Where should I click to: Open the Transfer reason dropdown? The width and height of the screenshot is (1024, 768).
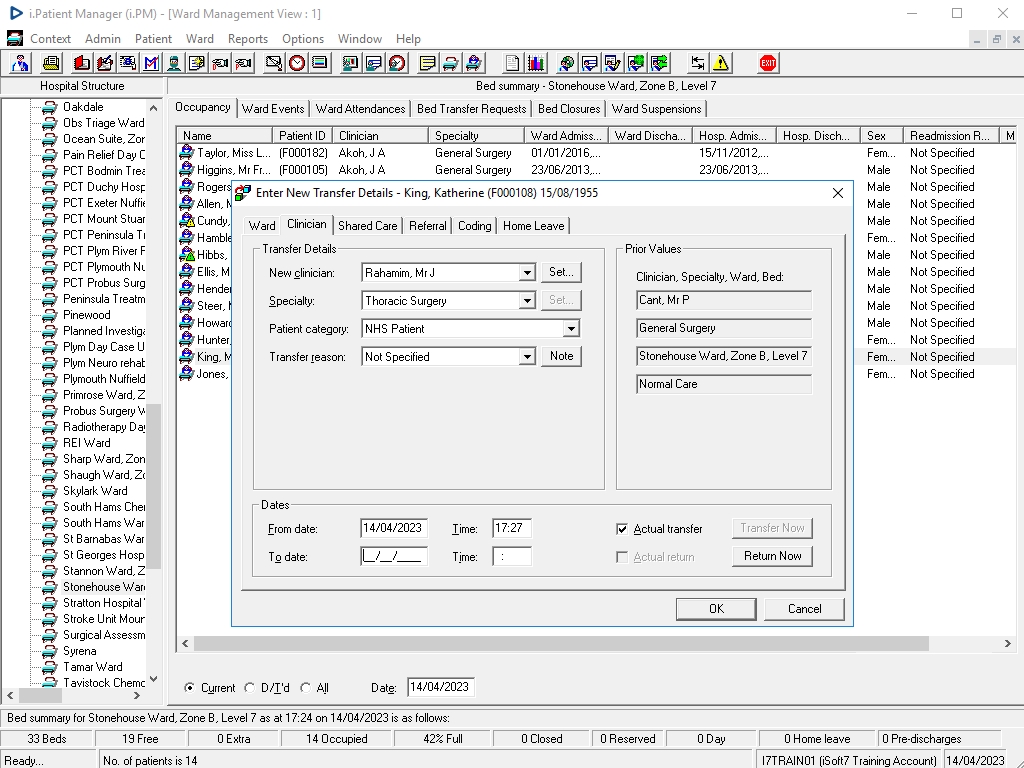527,357
